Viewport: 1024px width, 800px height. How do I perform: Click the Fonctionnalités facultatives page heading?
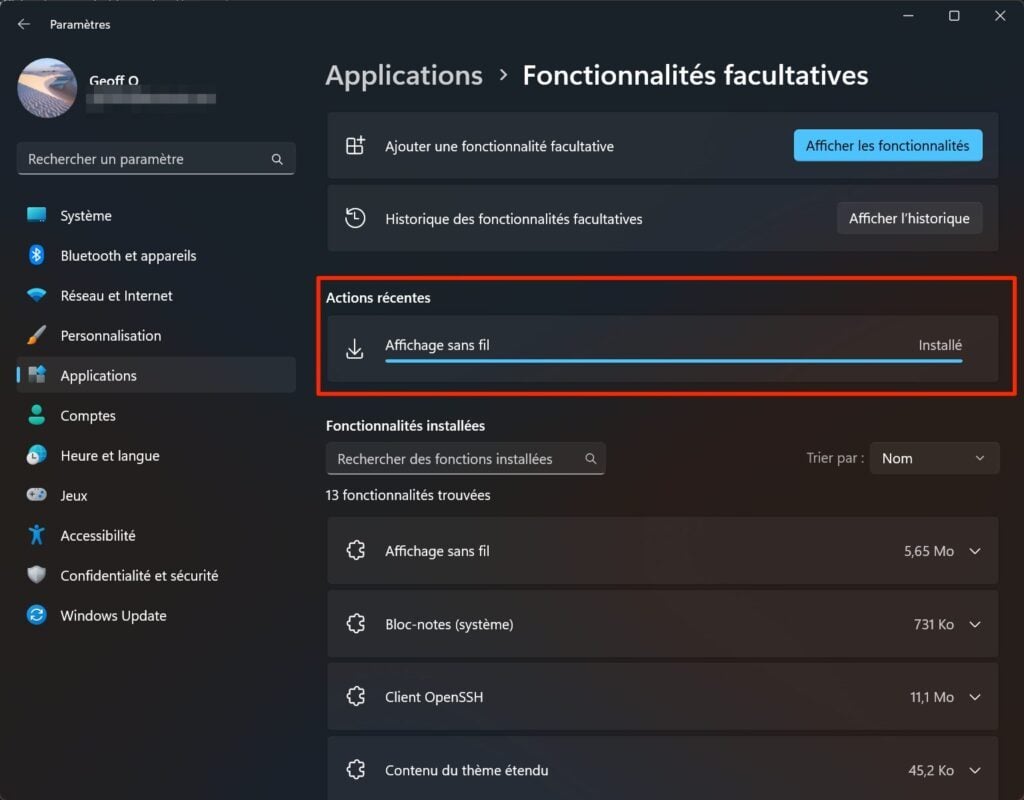696,76
